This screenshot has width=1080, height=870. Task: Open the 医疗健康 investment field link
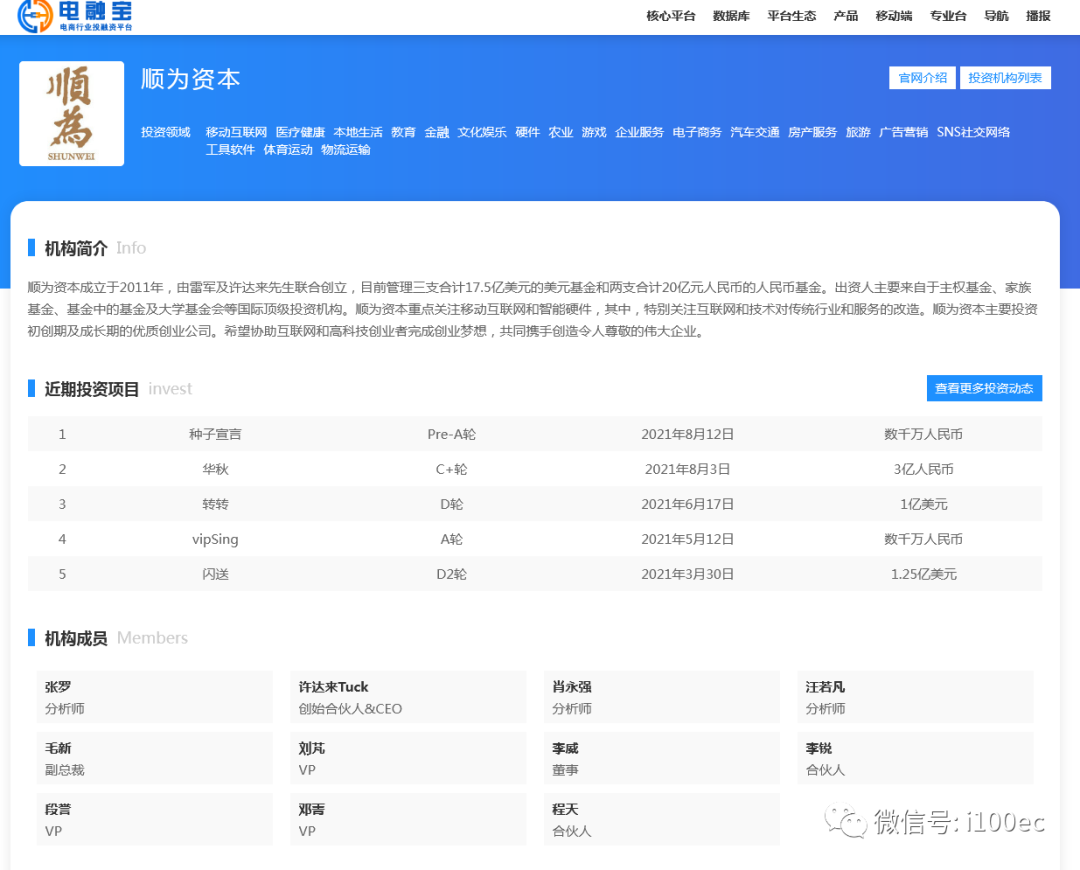[x=301, y=131]
